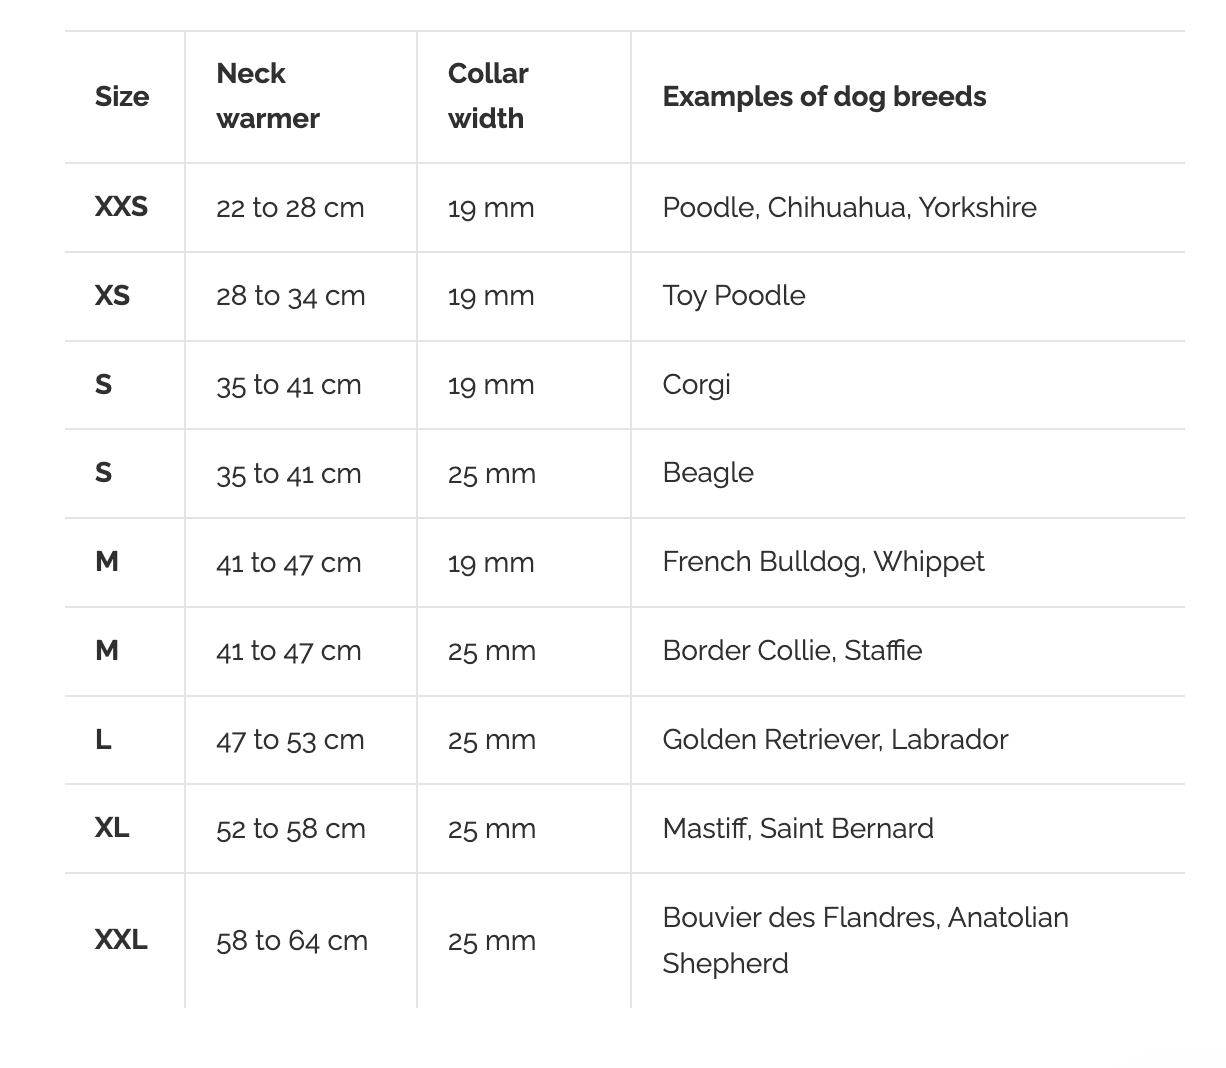Viewport: 1226px width, 1068px height.
Task: Select the L size cell
Action: click(x=103, y=740)
